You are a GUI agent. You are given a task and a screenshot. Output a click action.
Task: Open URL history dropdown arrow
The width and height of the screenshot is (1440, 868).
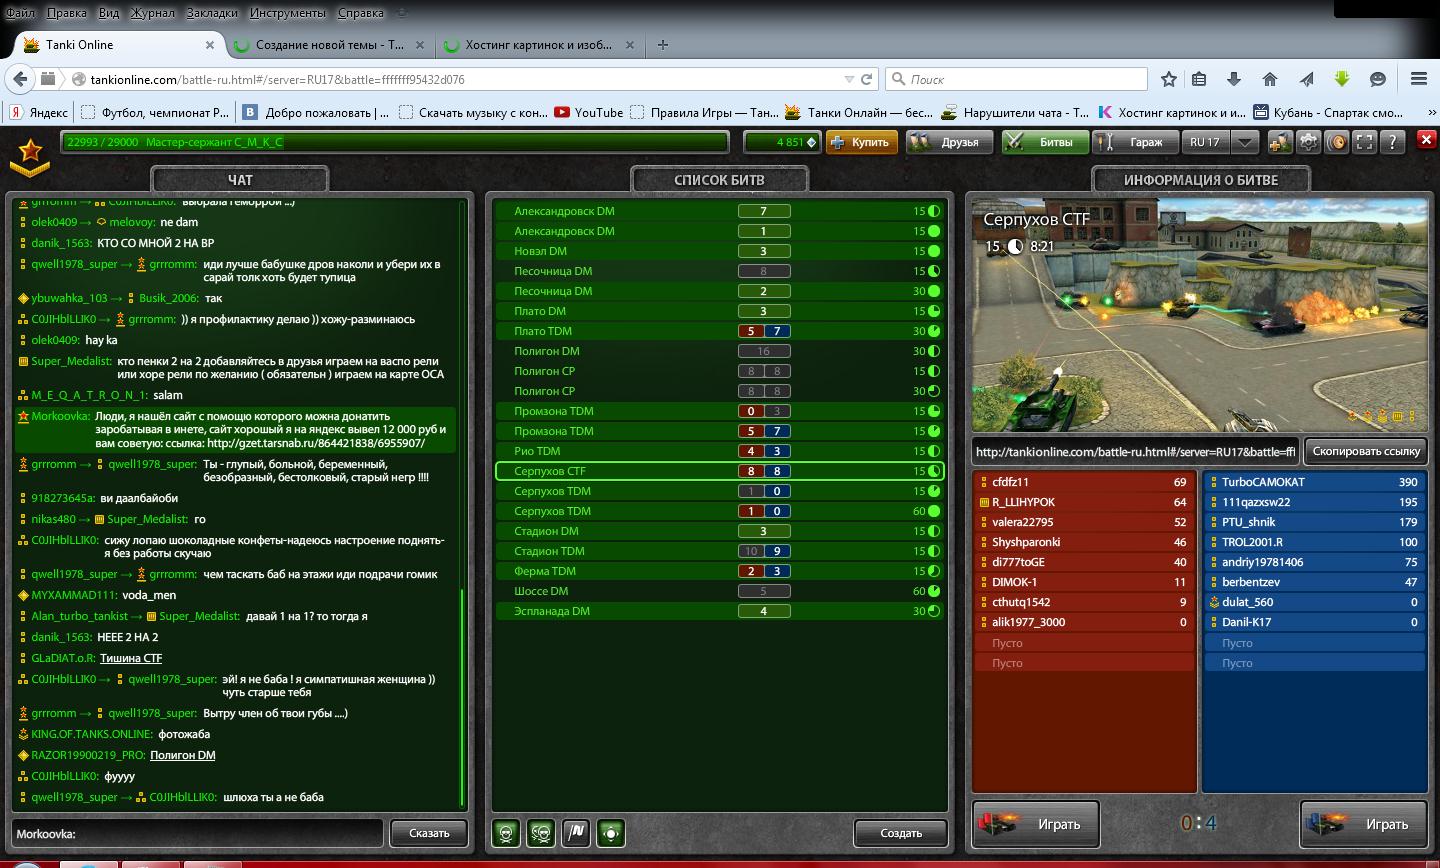click(x=849, y=79)
